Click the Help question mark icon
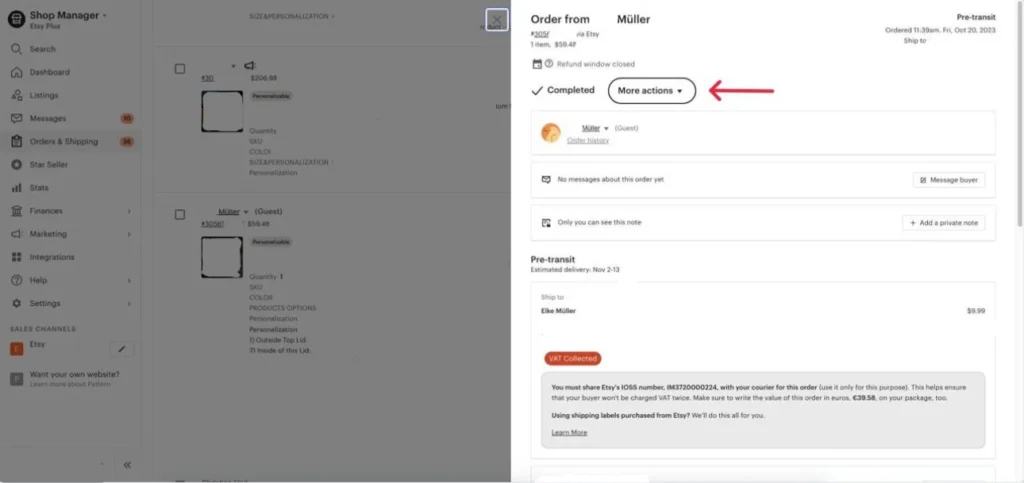1024x483 pixels. coord(16,280)
